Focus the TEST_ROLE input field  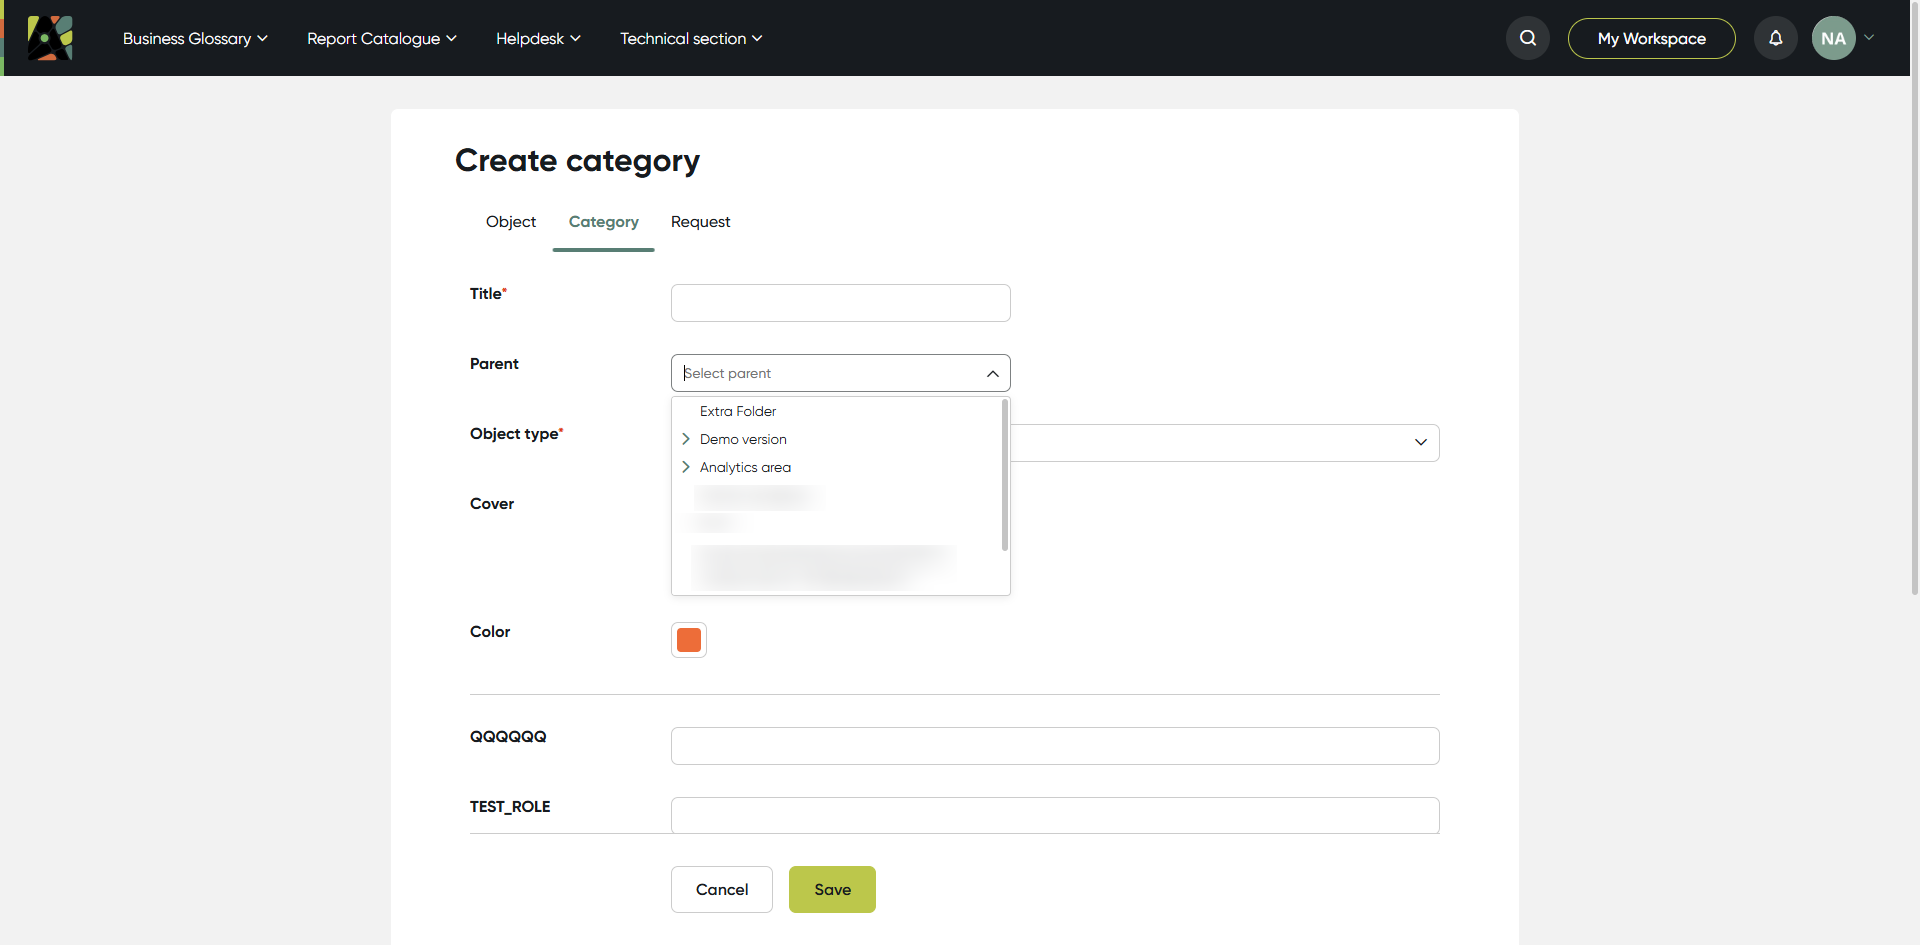(1055, 815)
